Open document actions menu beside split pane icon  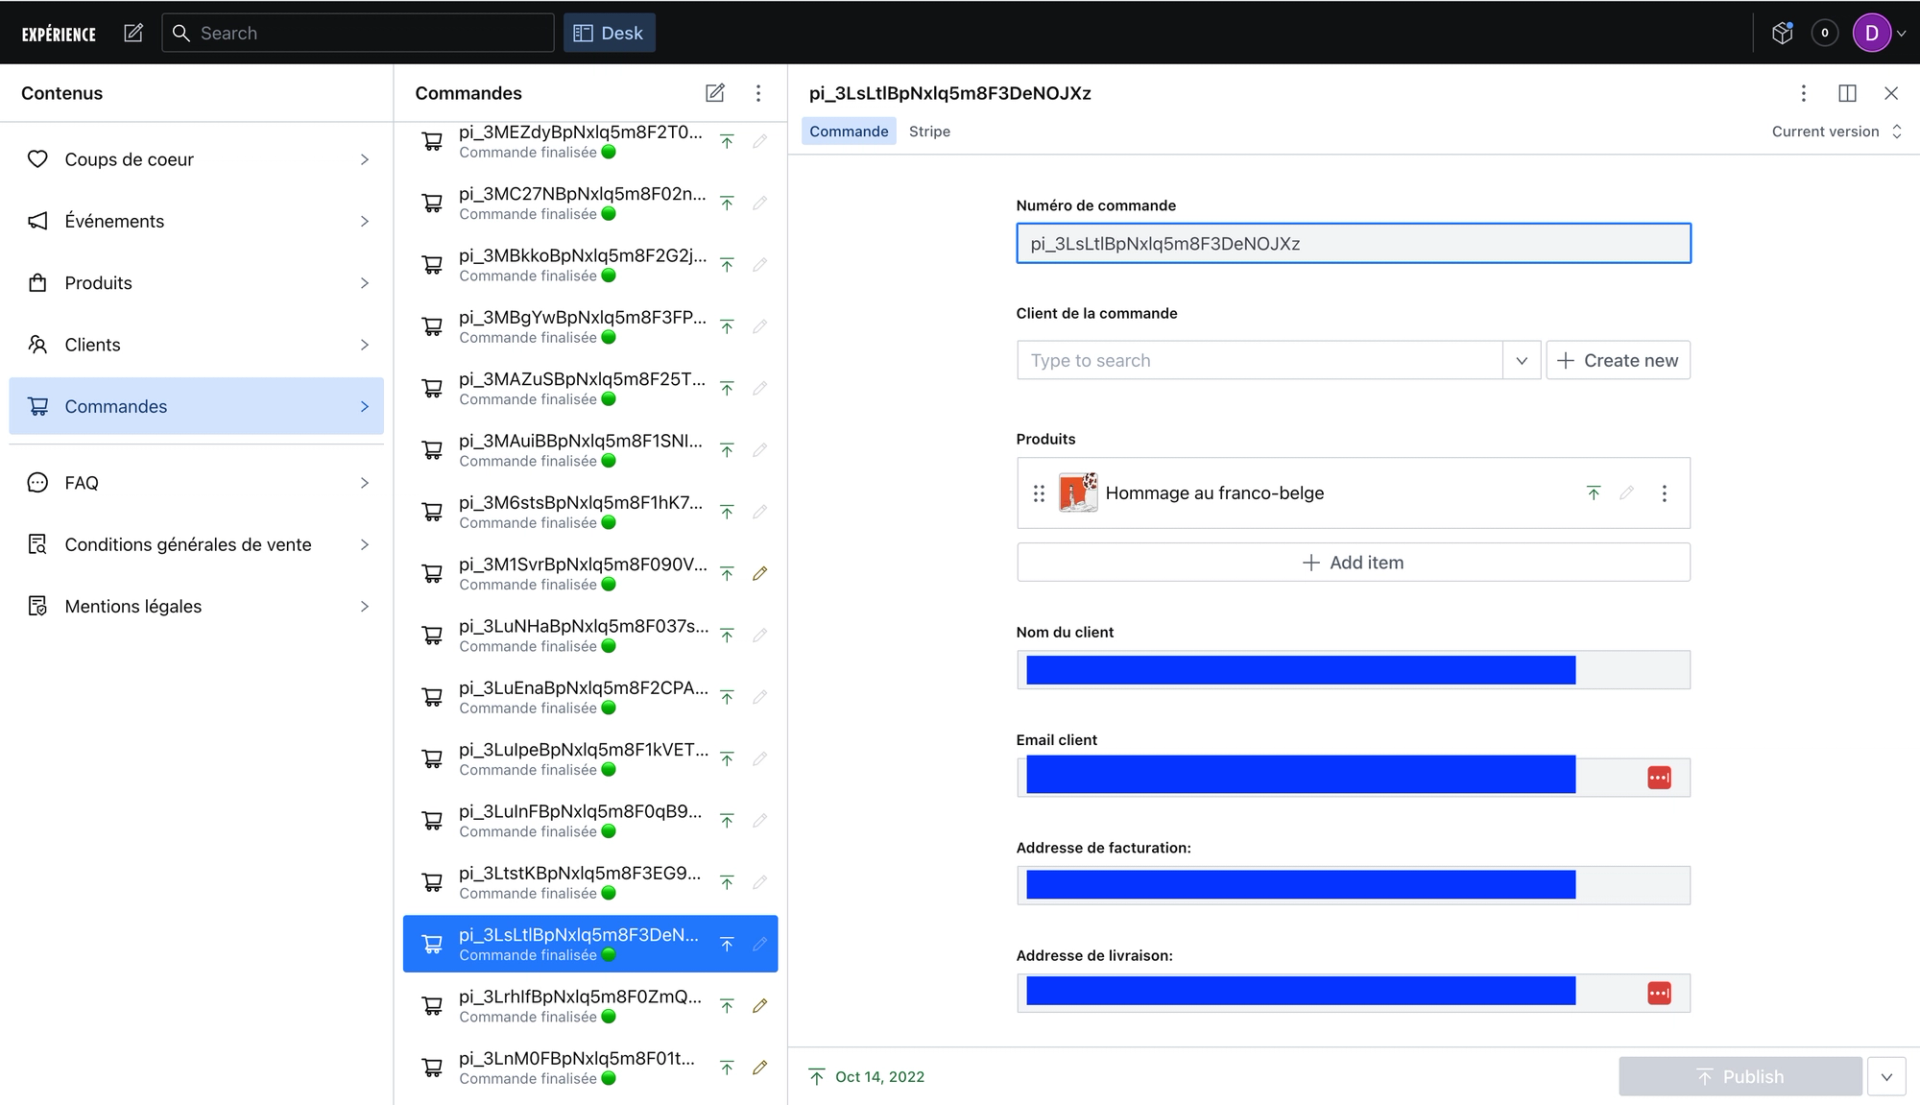pyautogui.click(x=1803, y=93)
